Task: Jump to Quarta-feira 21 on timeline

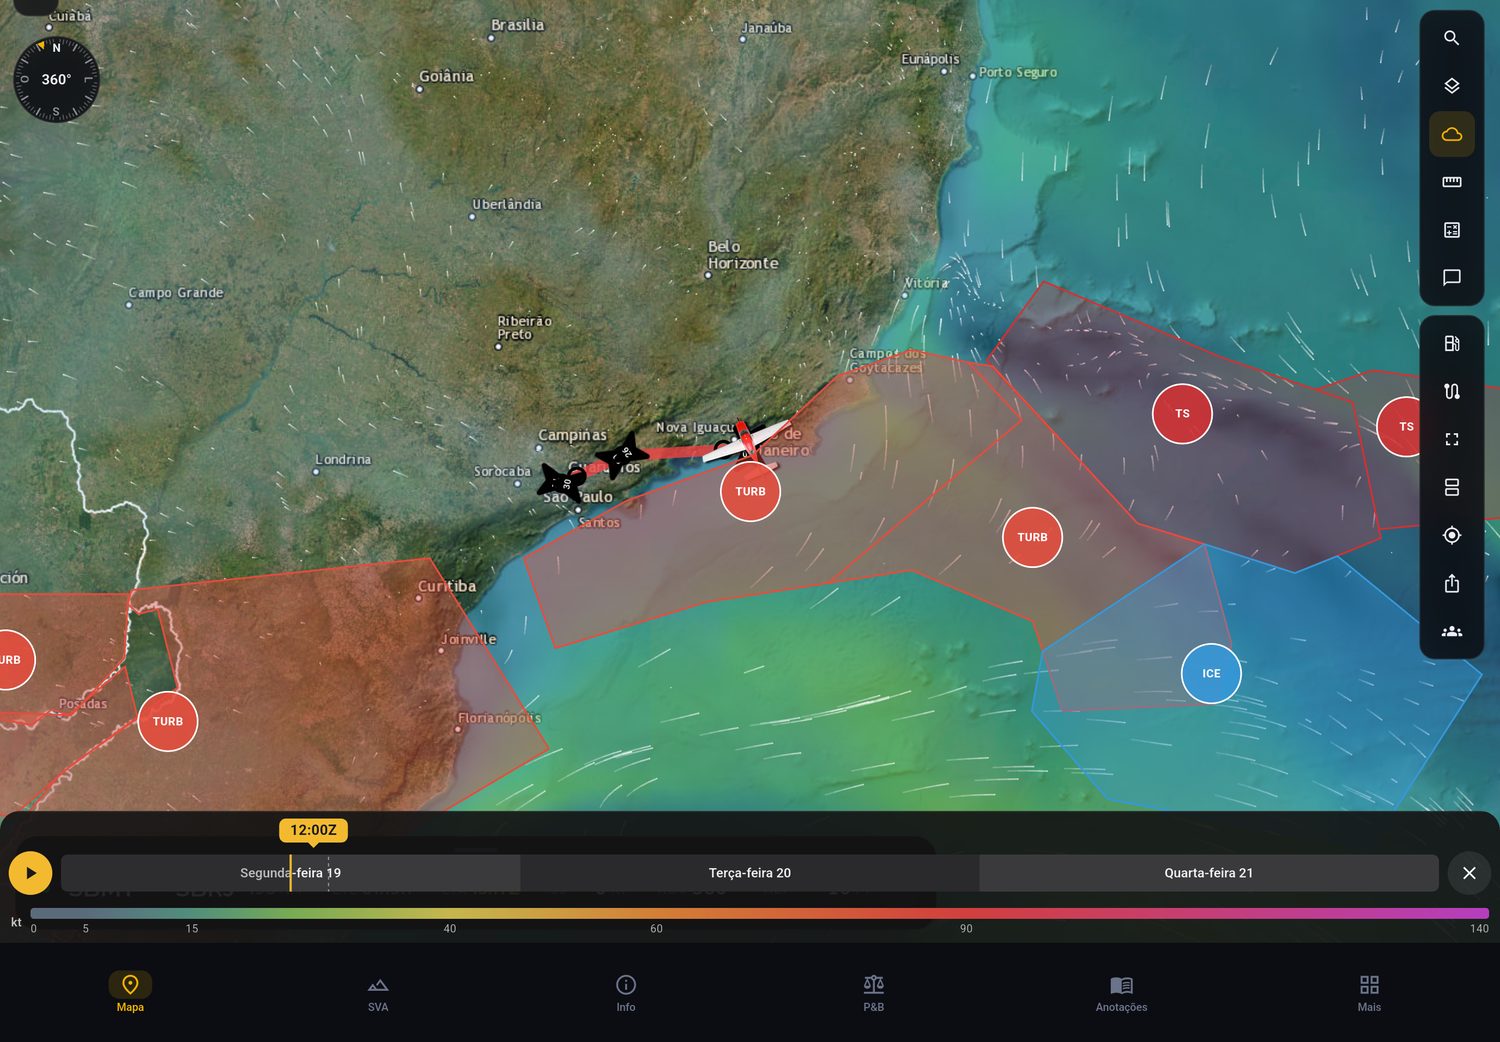Action: click(x=1208, y=873)
